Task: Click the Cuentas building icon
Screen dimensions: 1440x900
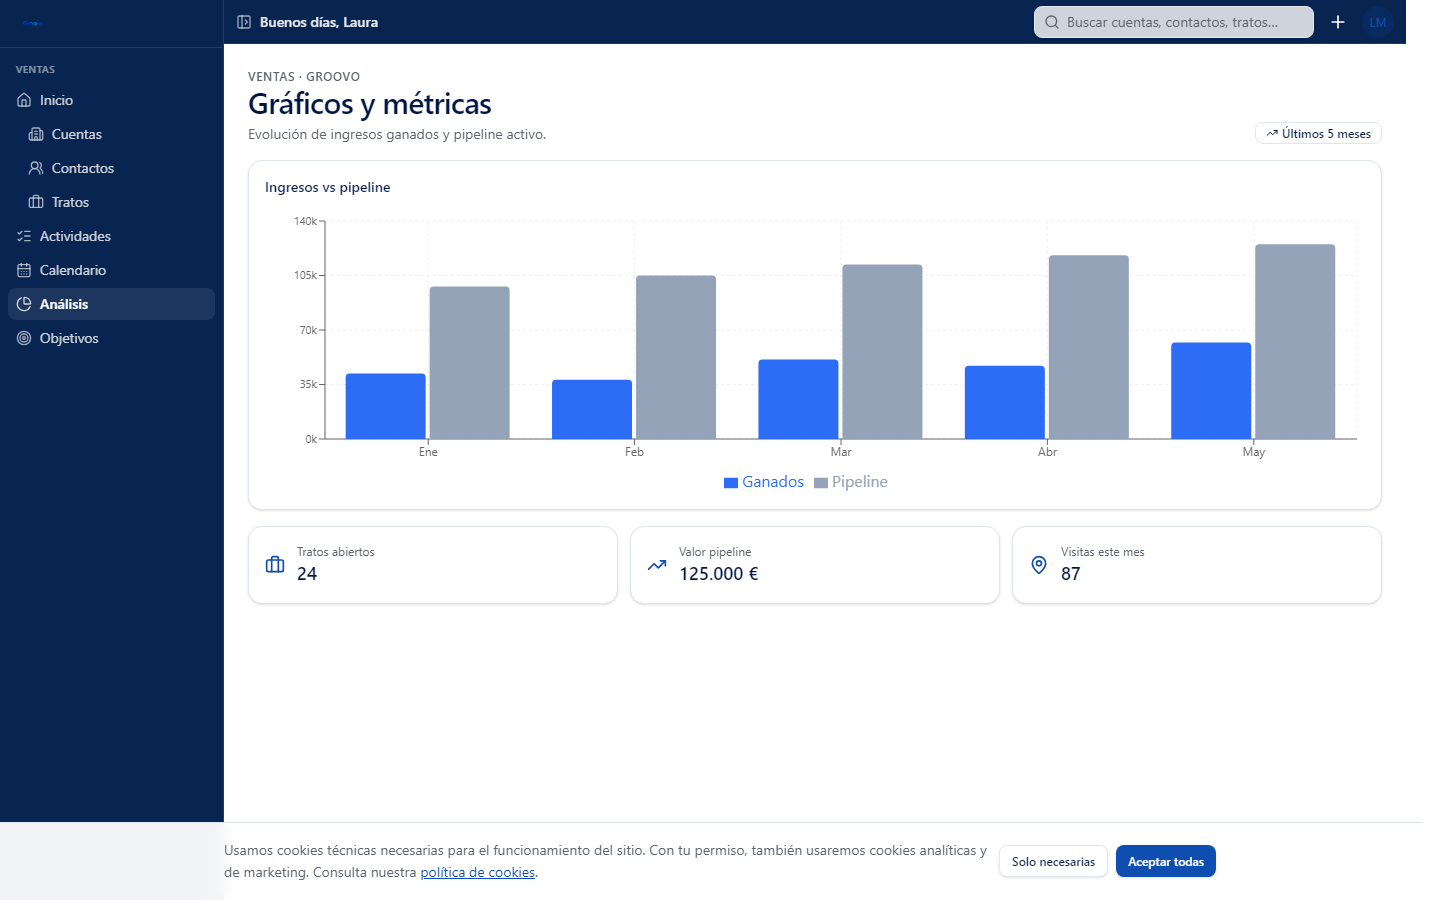Action: coord(36,134)
